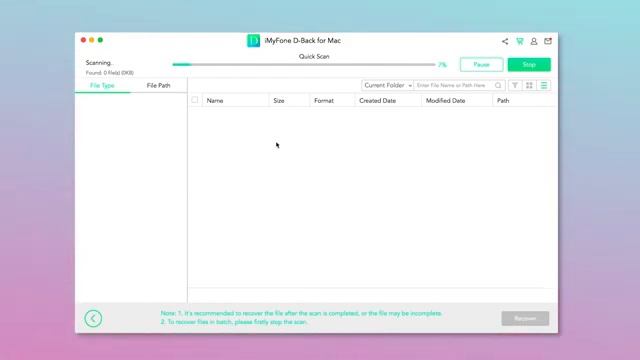The image size is (640, 360).
Task: Open the filter funnel icon
Action: point(515,85)
